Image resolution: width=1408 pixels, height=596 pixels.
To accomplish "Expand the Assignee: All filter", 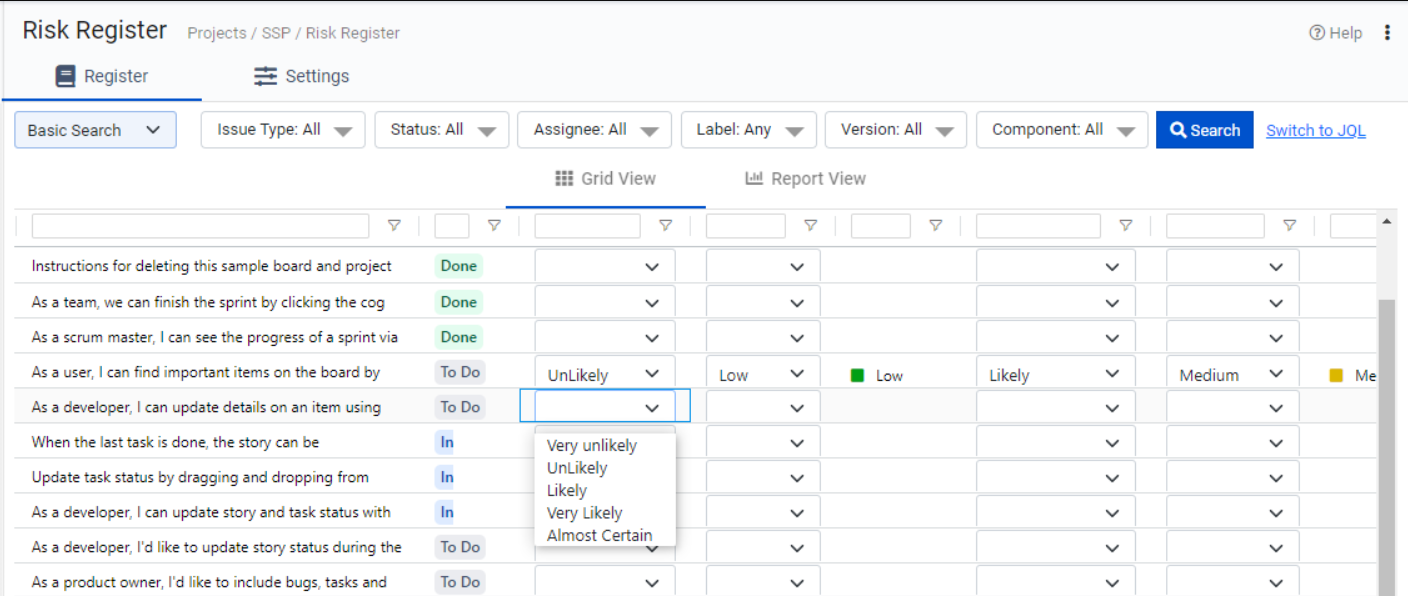I will click(x=593, y=130).
